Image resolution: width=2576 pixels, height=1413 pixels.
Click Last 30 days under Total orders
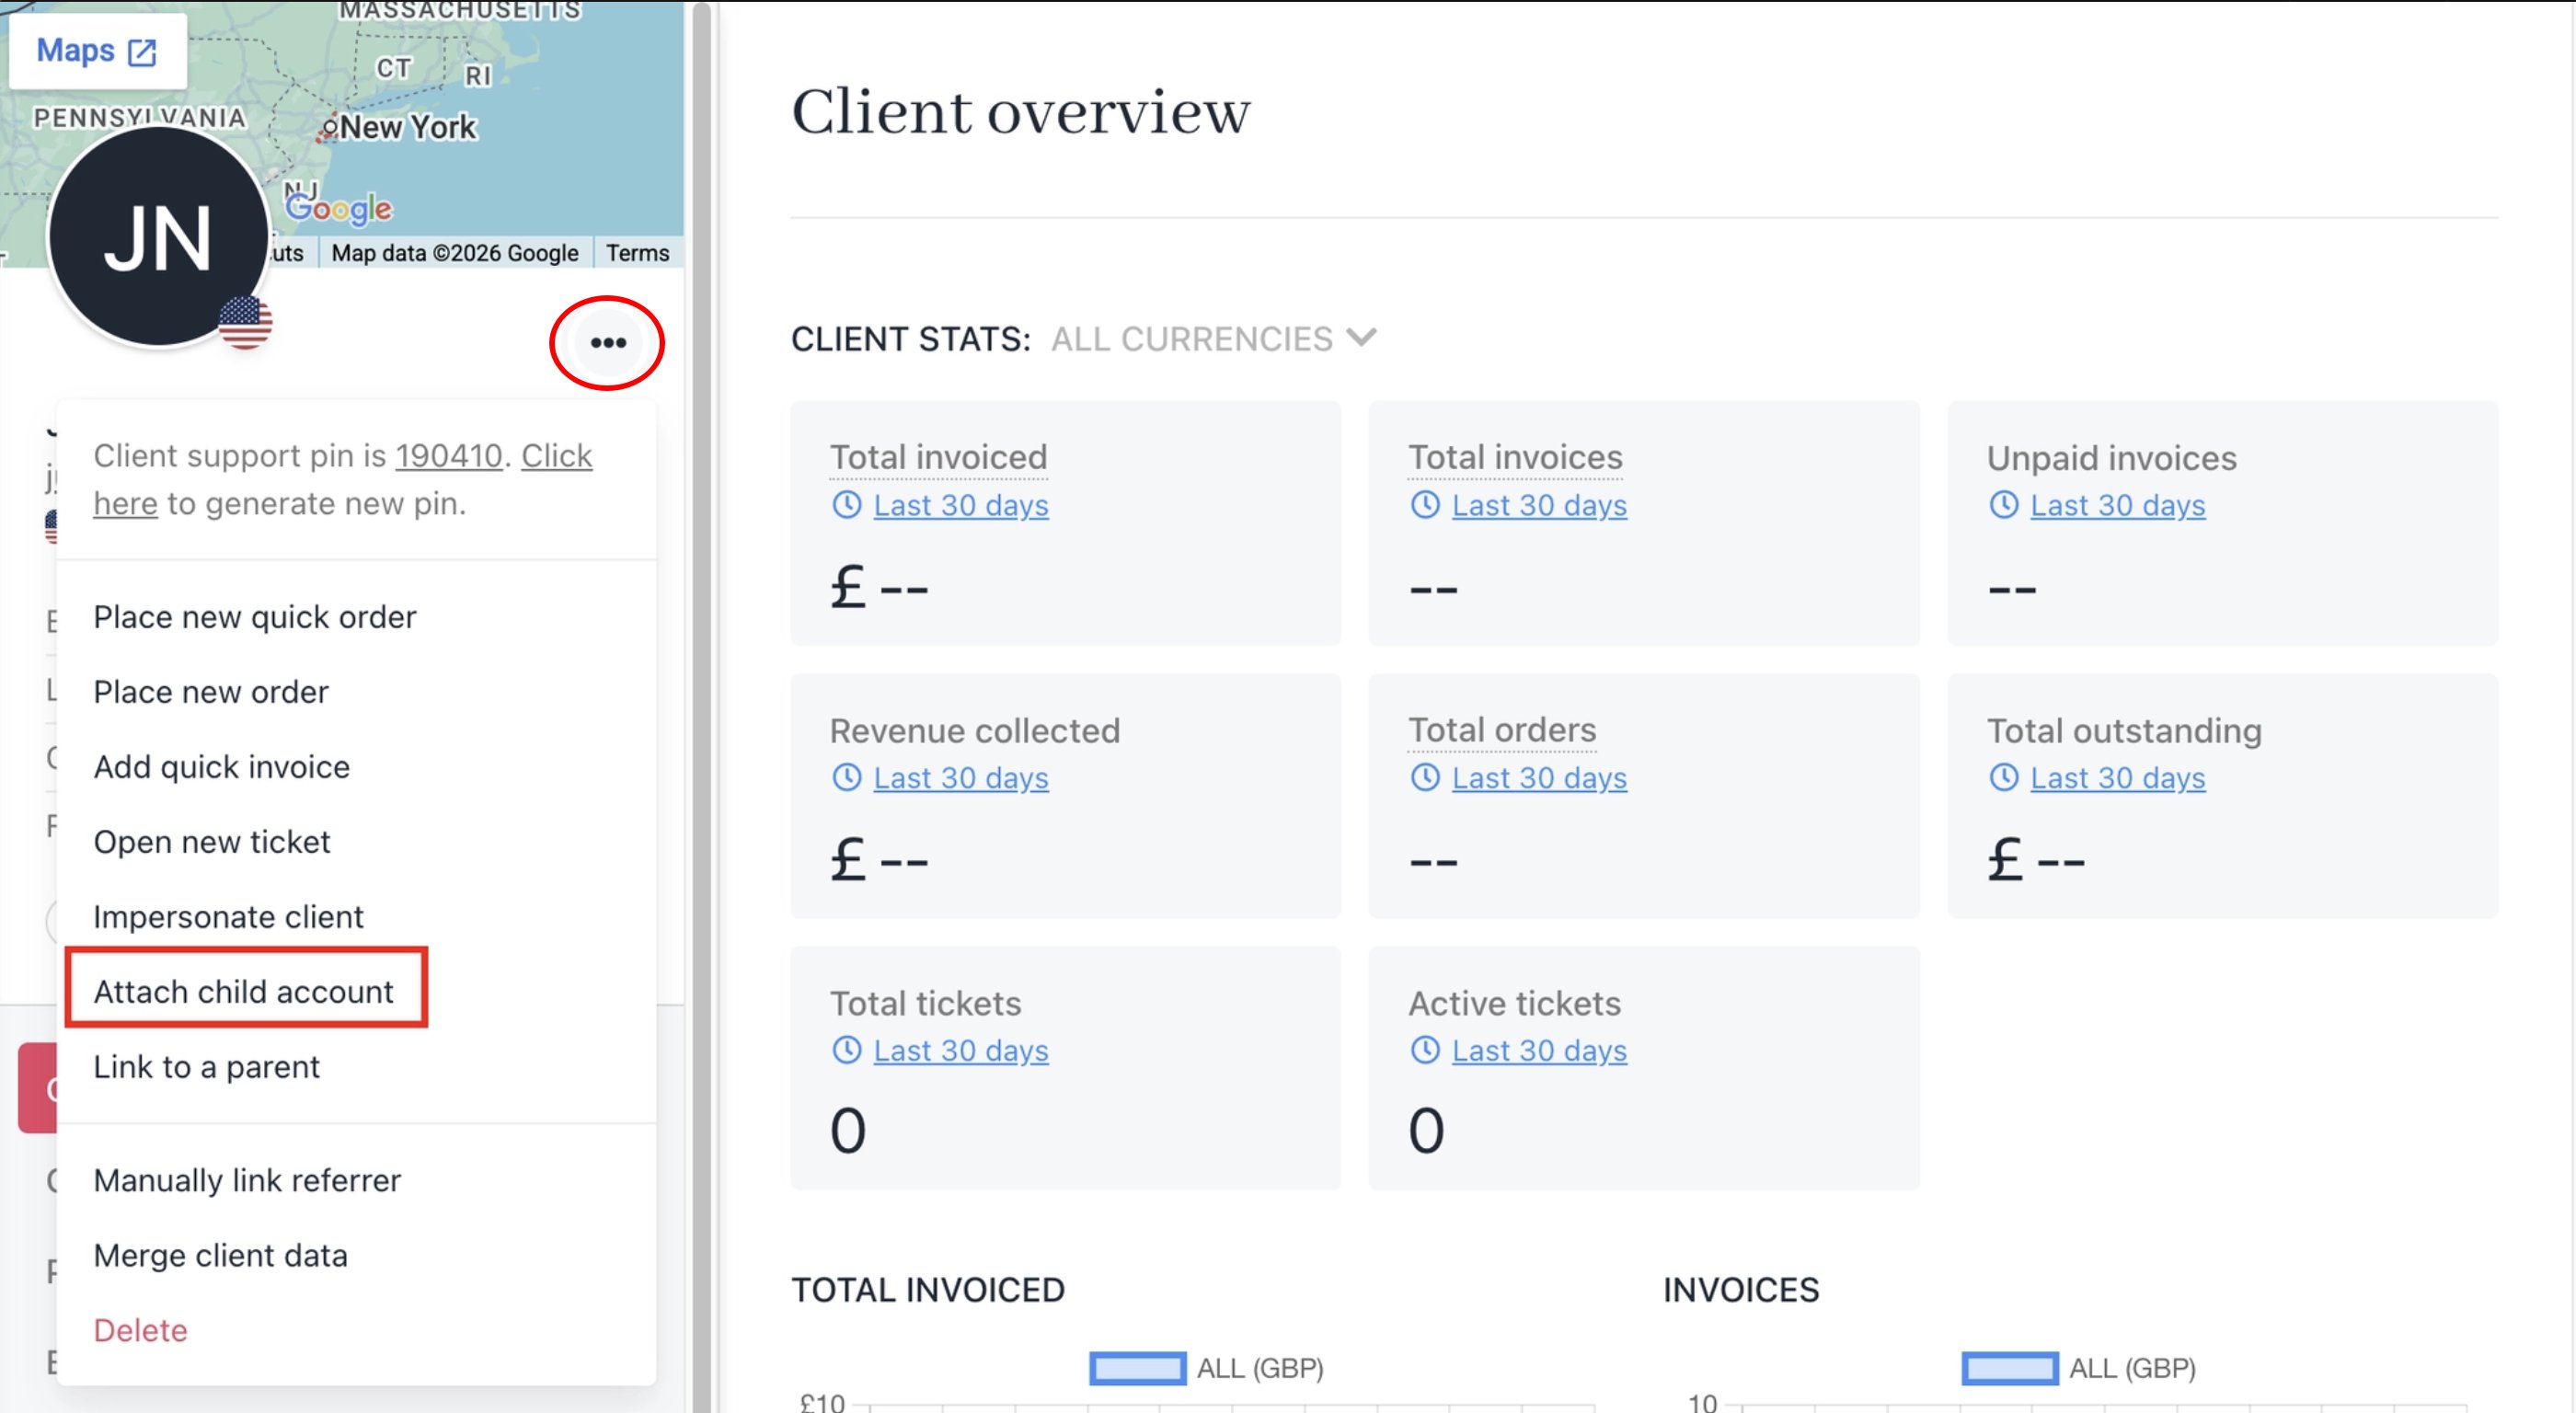coord(1538,778)
